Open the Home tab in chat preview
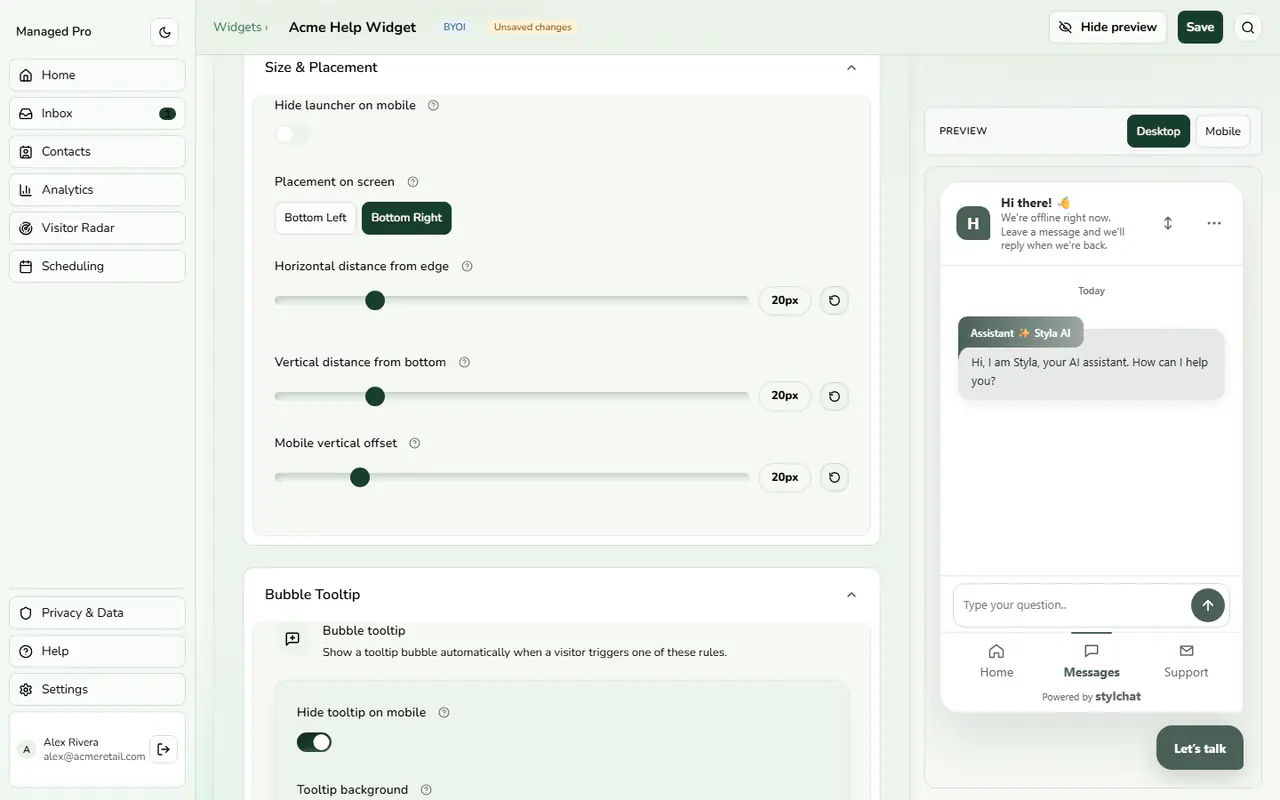The image size is (1280, 800). click(x=996, y=661)
